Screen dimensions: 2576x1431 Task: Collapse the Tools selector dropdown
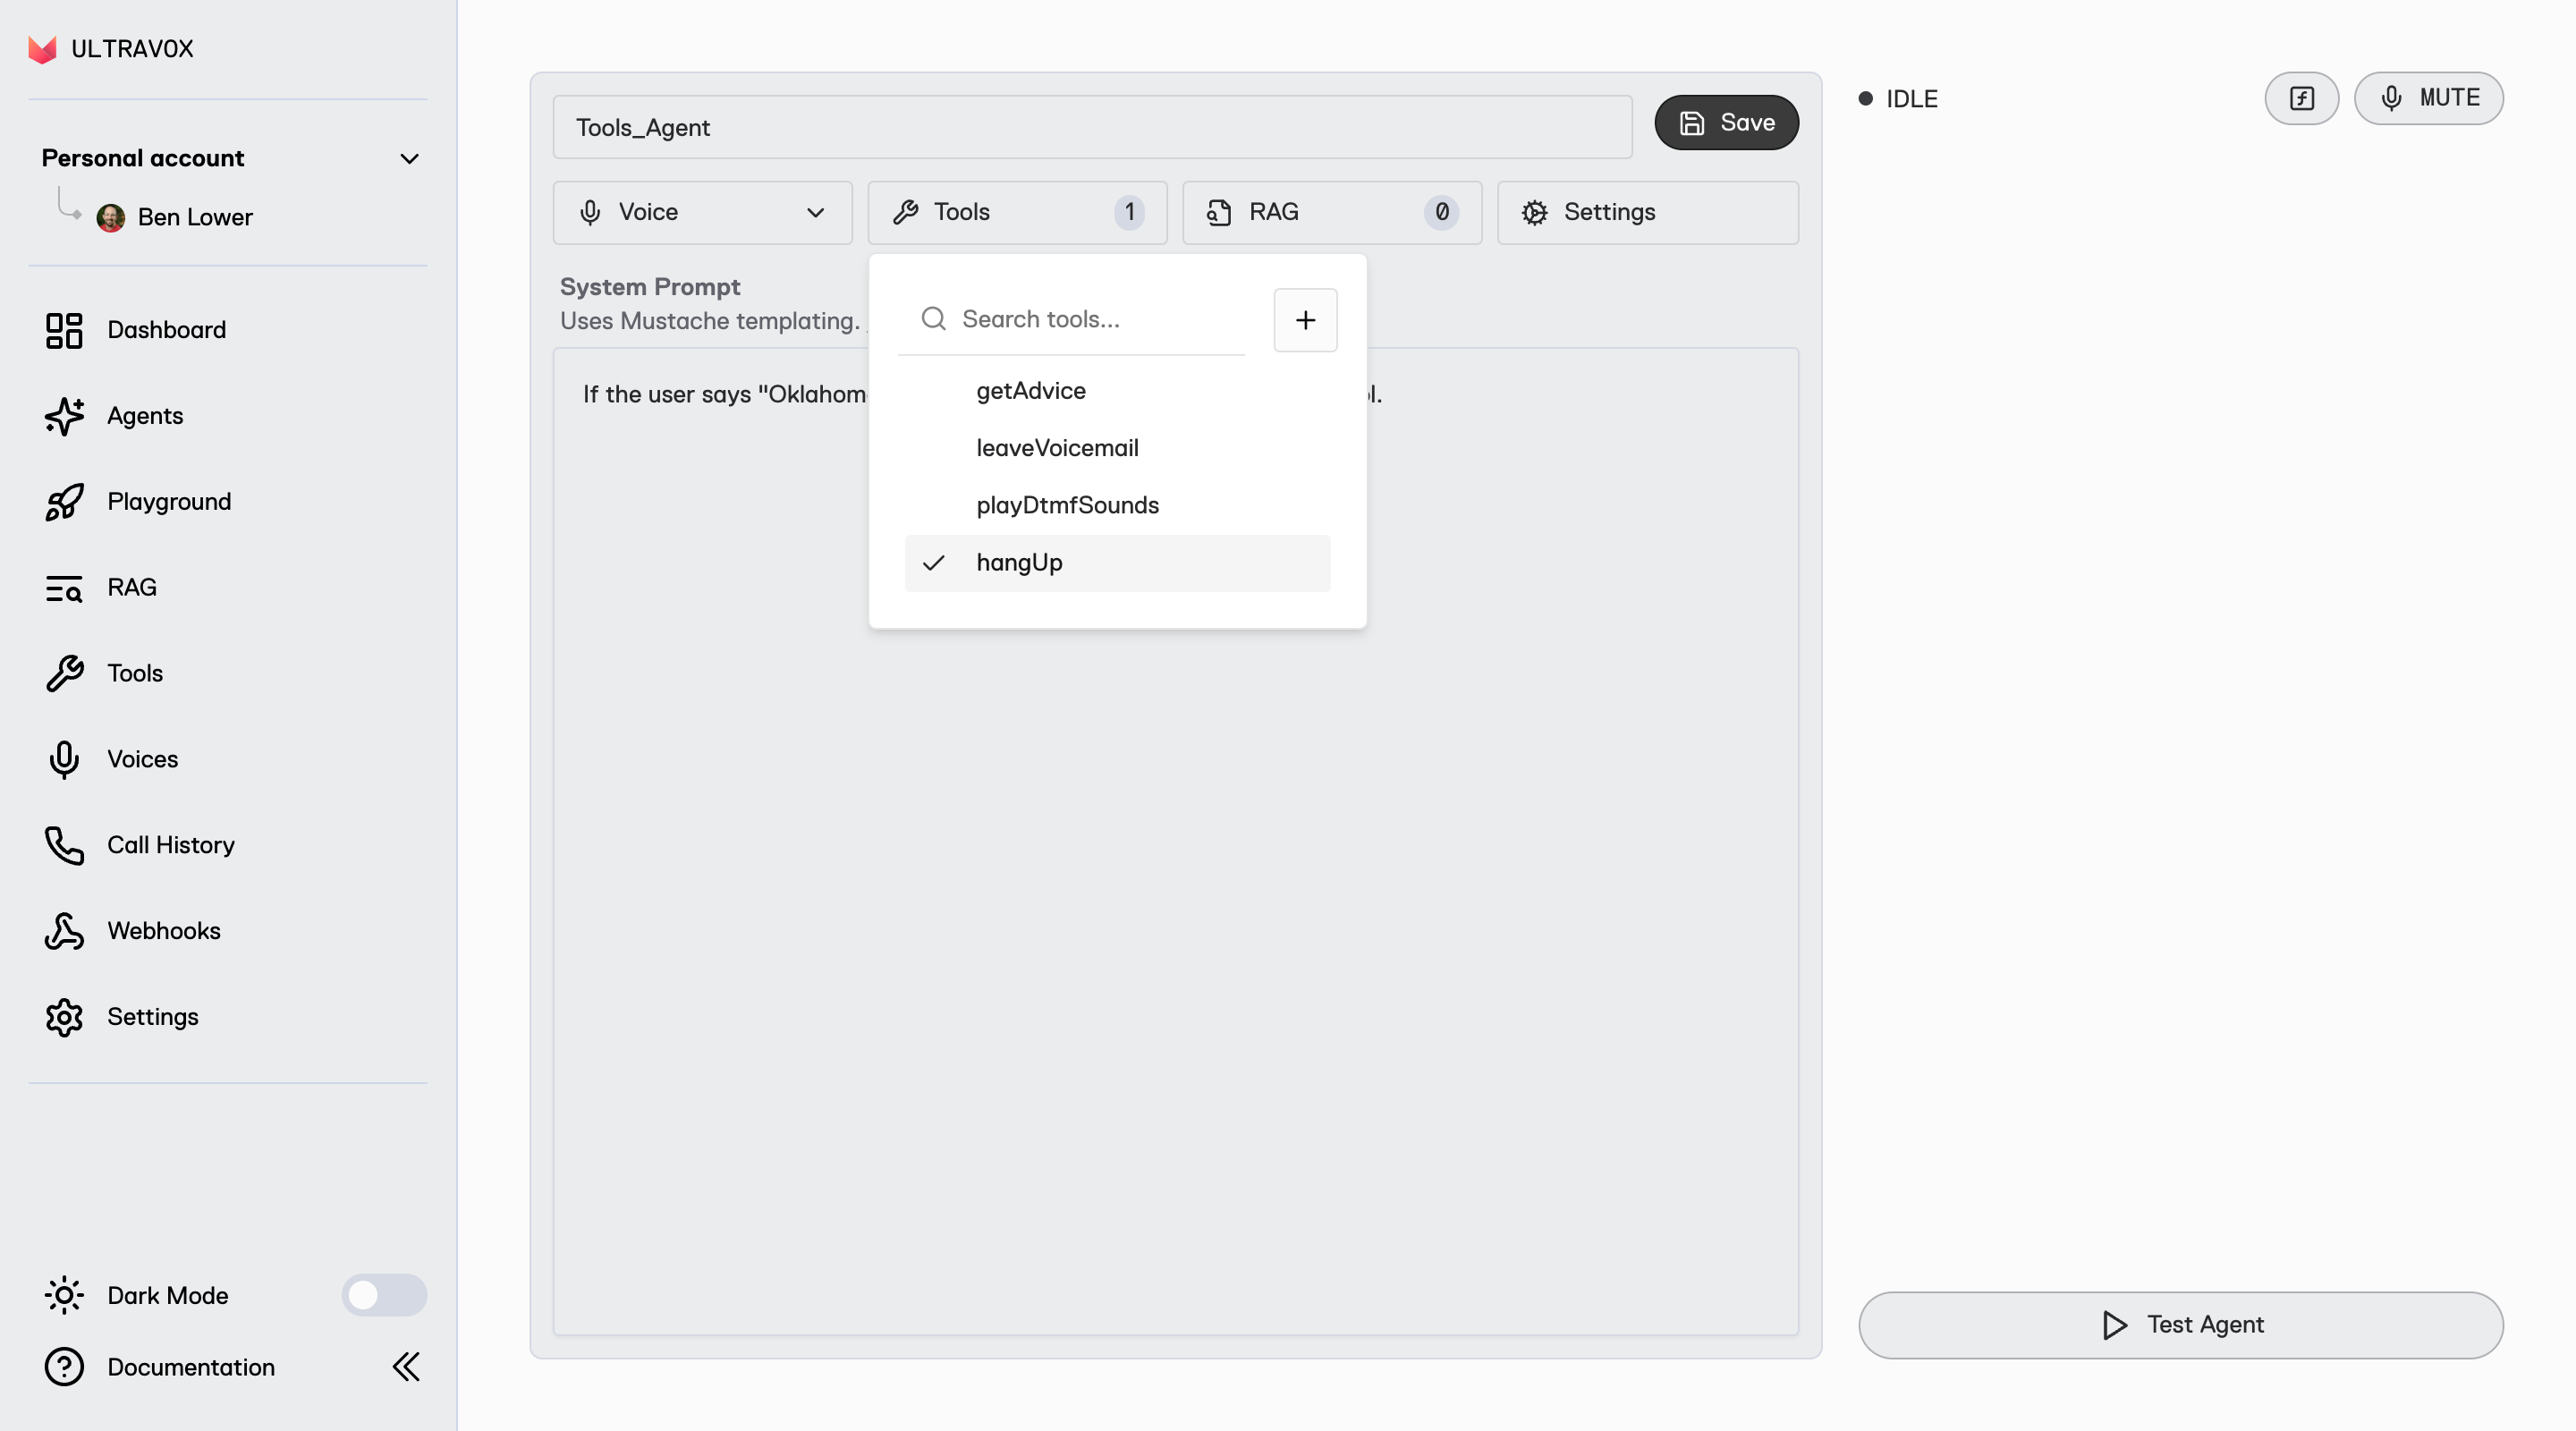pyautogui.click(x=1016, y=212)
